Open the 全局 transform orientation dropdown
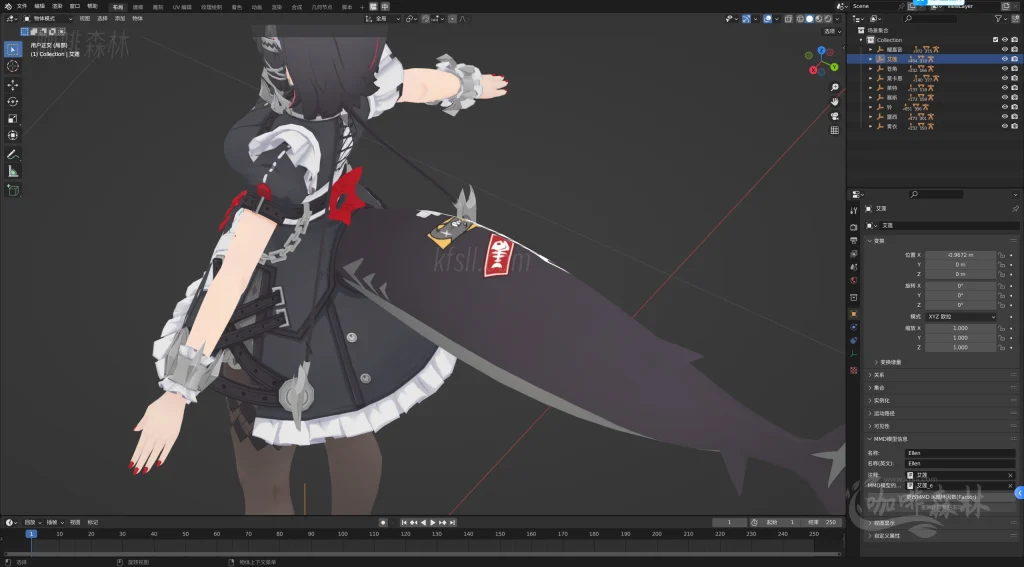The image size is (1024, 567). 383,19
